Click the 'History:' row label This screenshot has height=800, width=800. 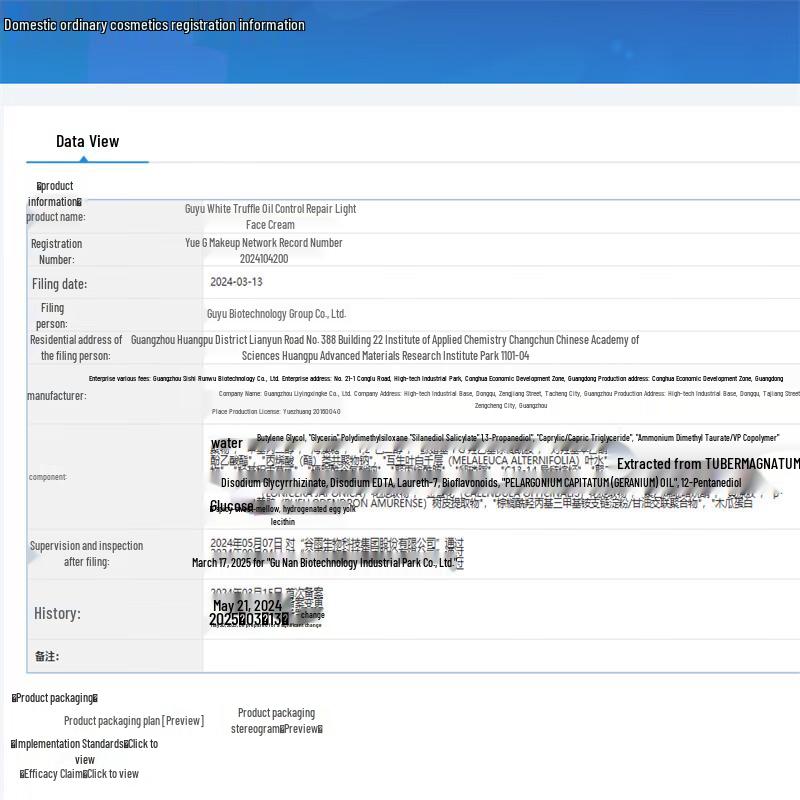click(56, 613)
